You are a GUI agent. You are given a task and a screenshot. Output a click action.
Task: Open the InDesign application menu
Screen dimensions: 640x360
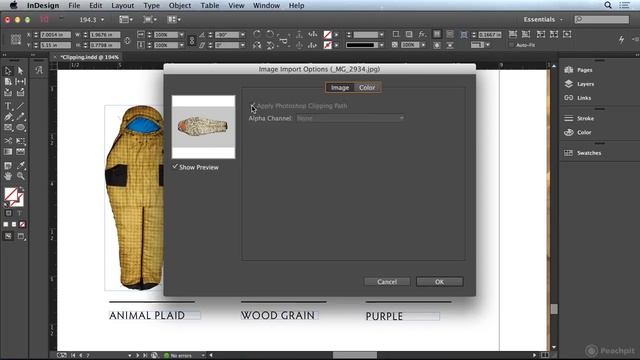pos(43,5)
